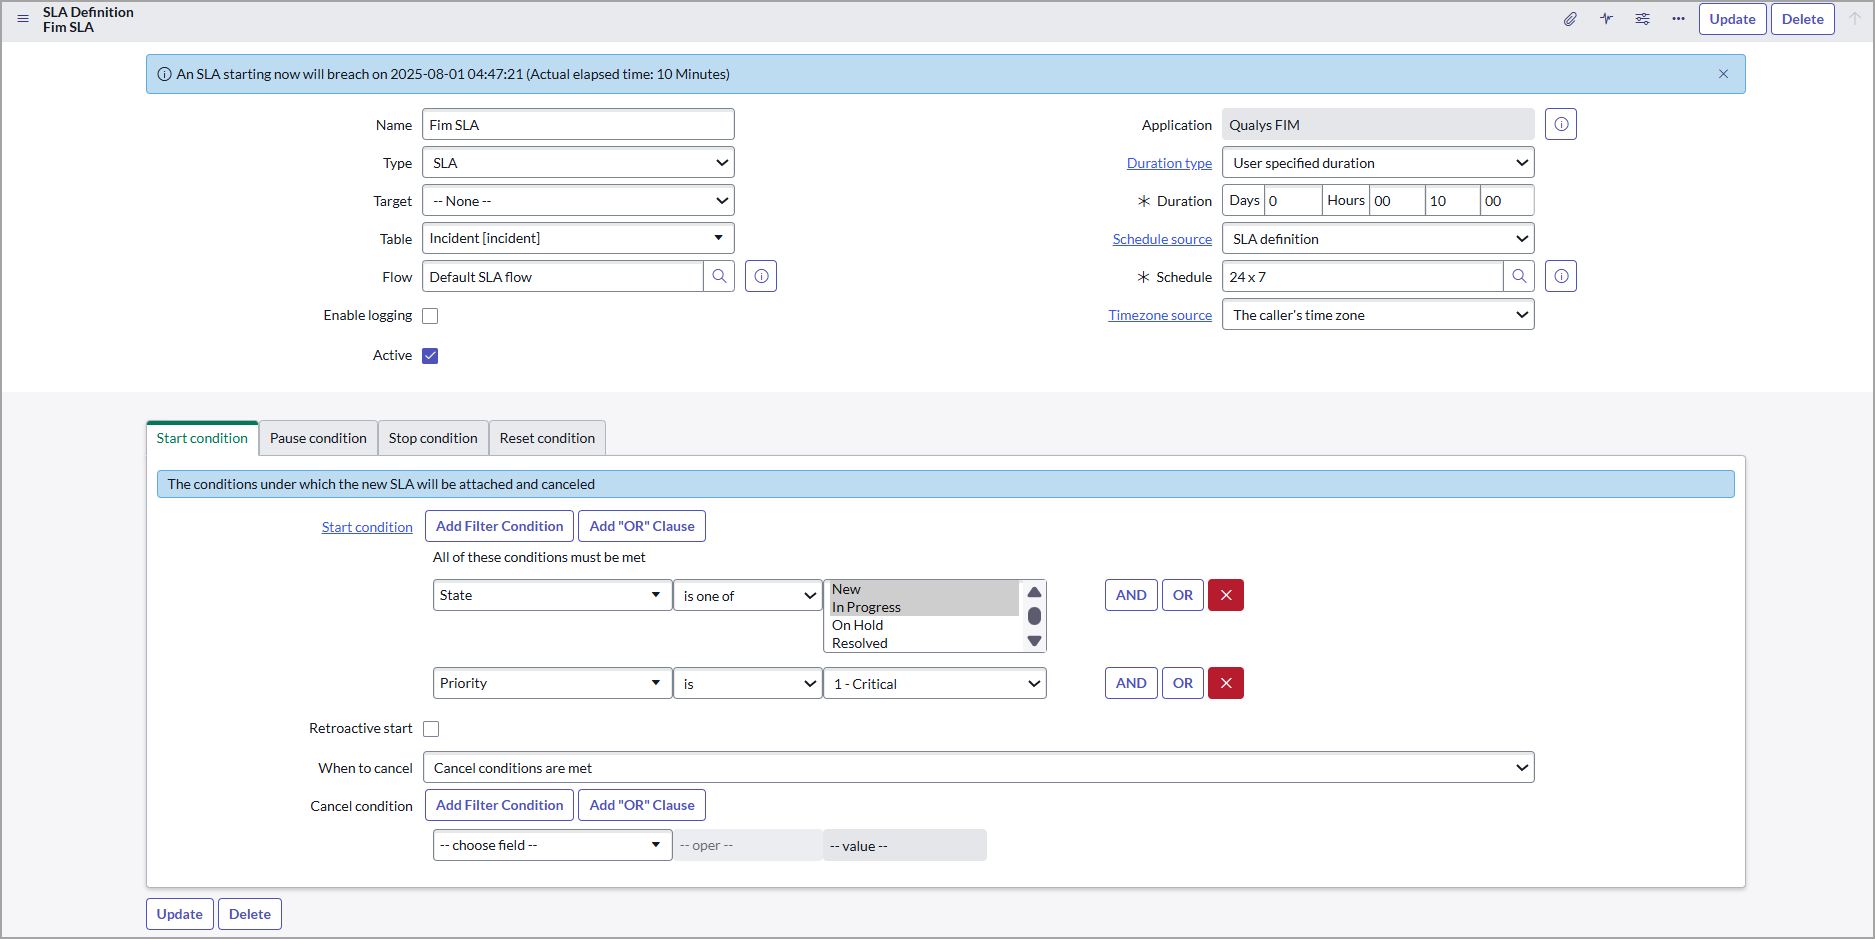Click the paperclip attachments icon
Image resolution: width=1875 pixels, height=939 pixels.
(x=1570, y=19)
